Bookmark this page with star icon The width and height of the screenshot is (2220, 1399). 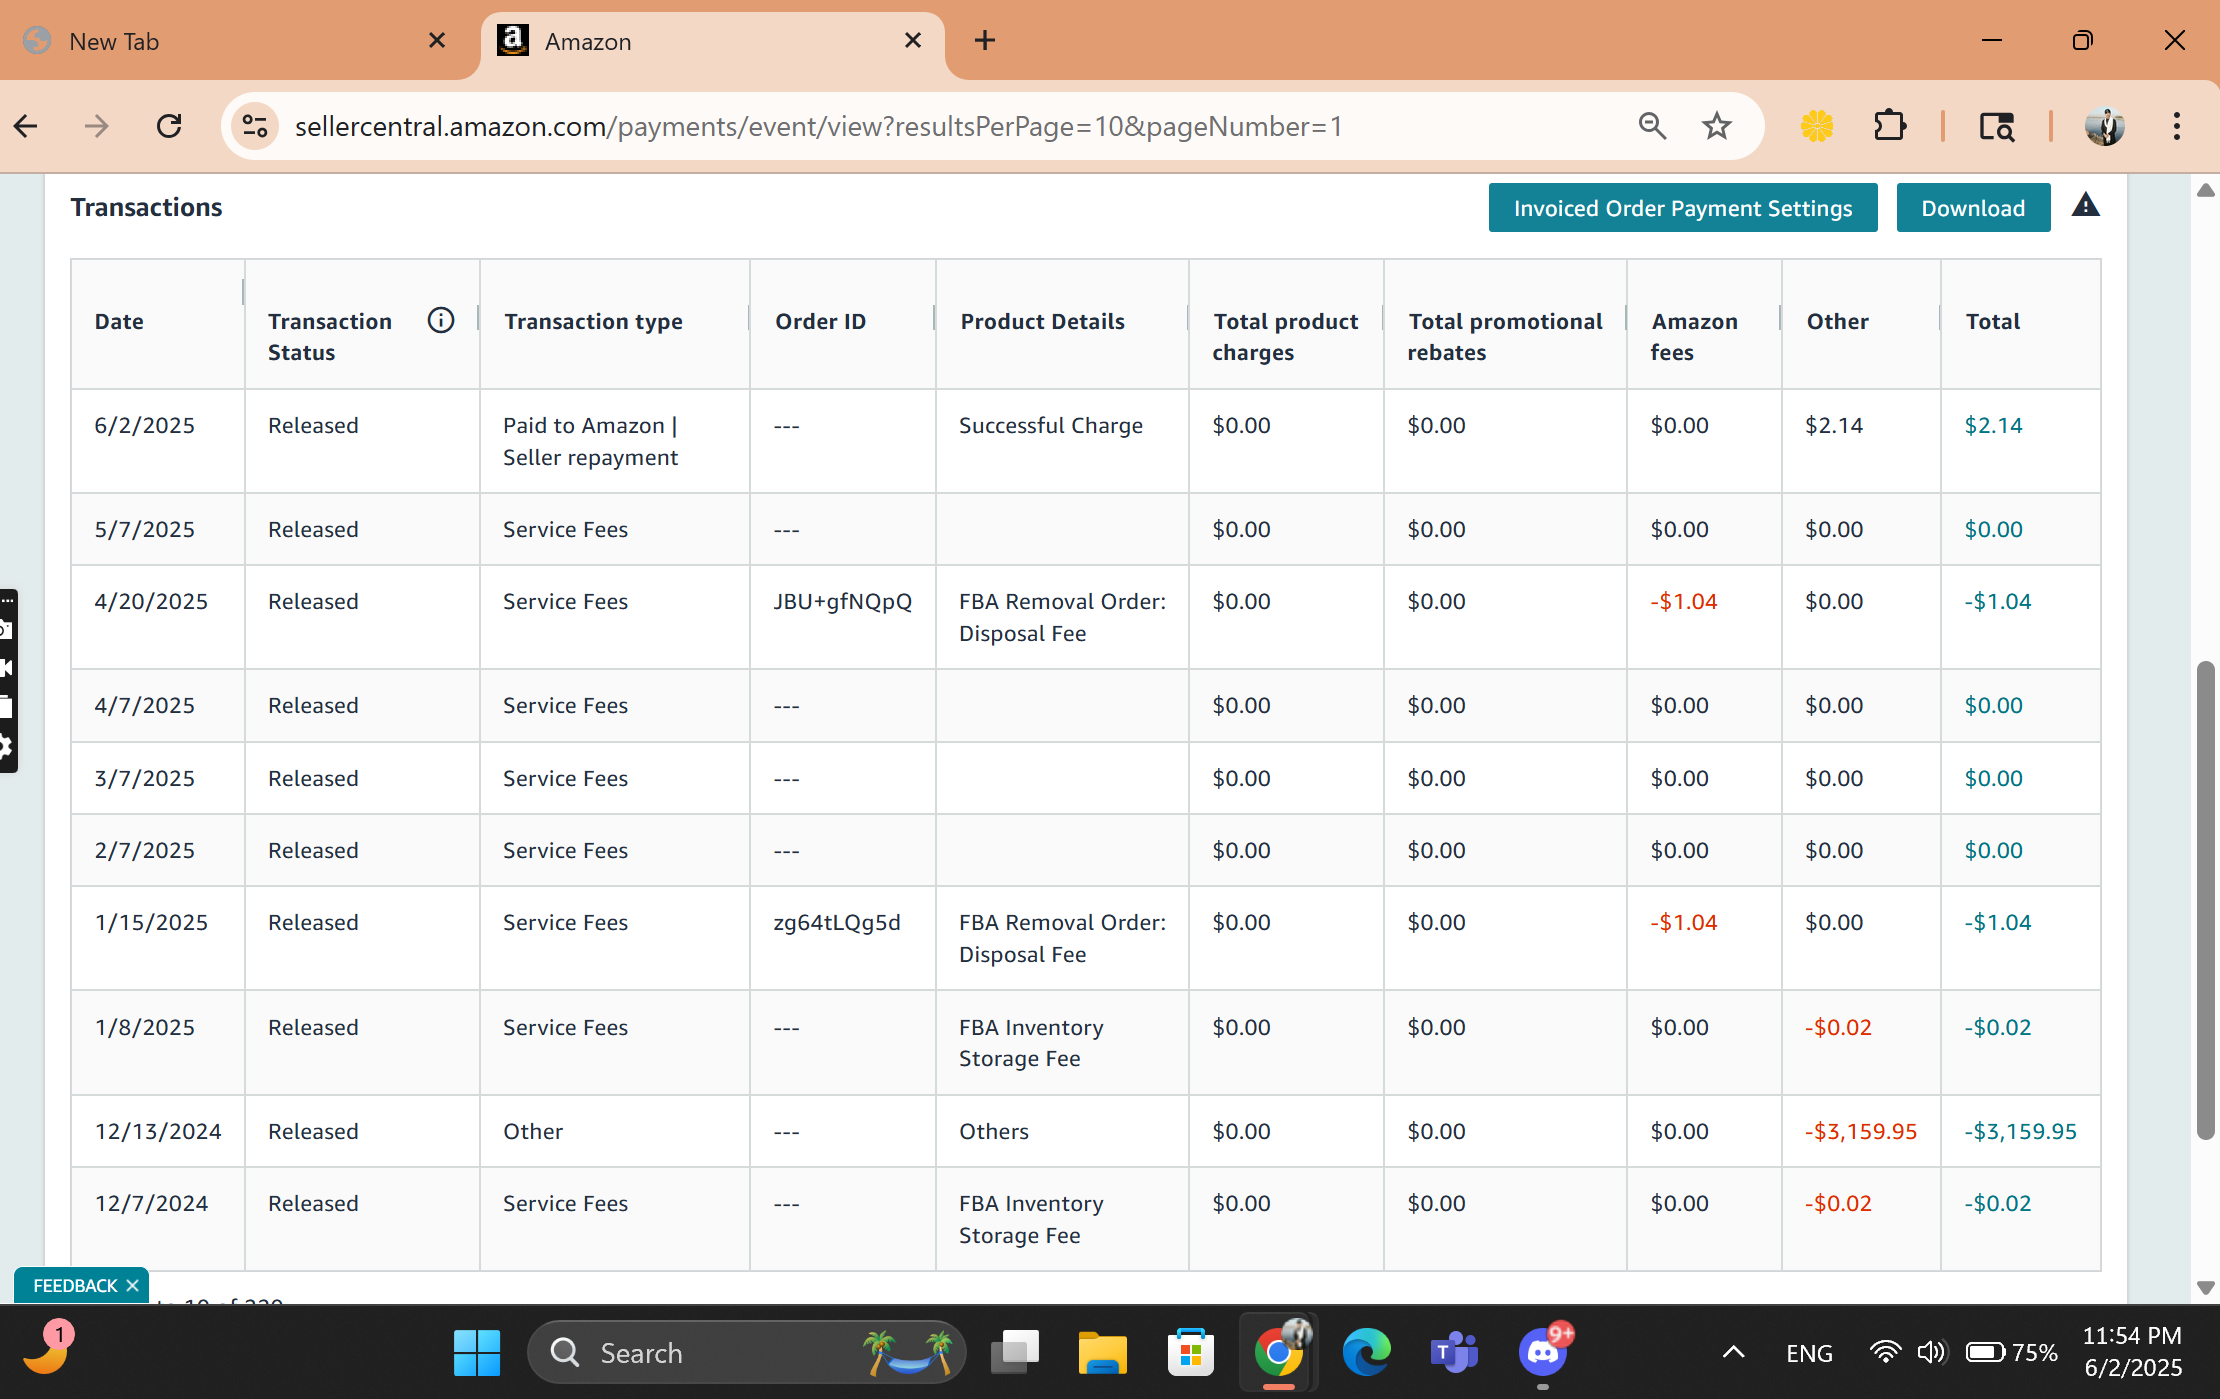(x=1717, y=126)
